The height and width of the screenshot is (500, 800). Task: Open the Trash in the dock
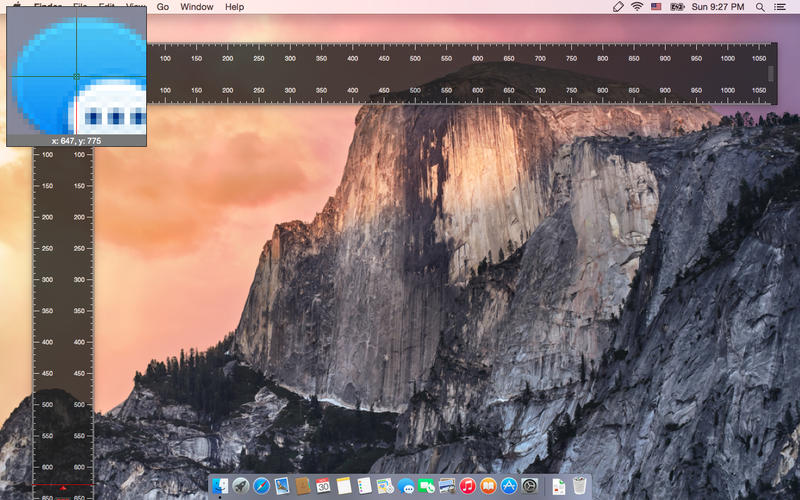tap(579, 486)
